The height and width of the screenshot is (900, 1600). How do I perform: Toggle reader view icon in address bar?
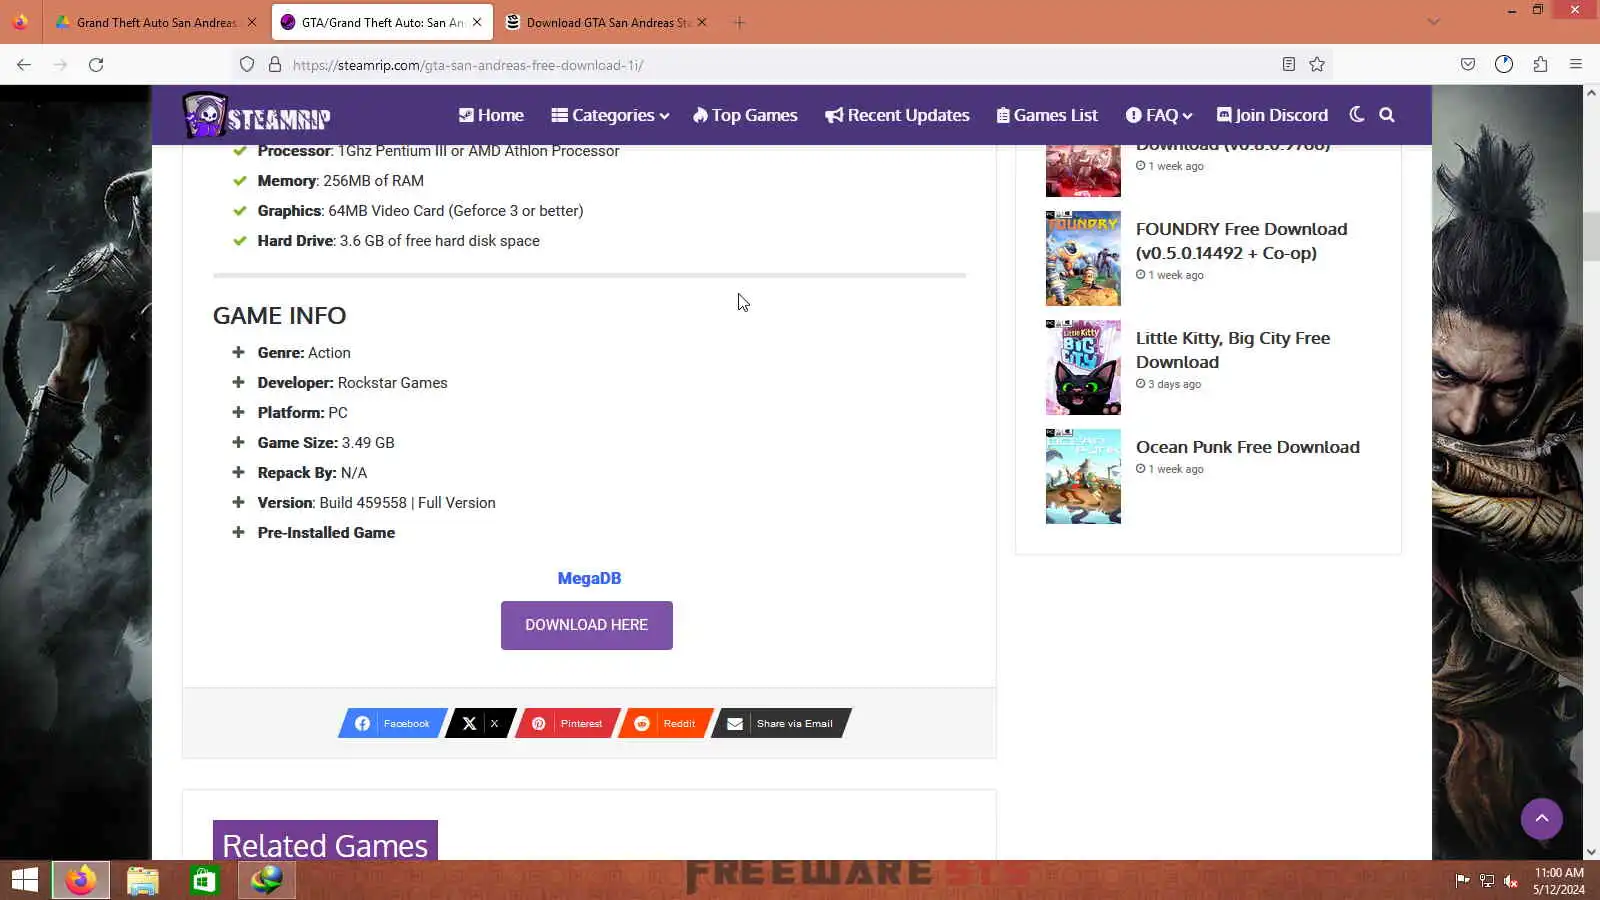1289,65
